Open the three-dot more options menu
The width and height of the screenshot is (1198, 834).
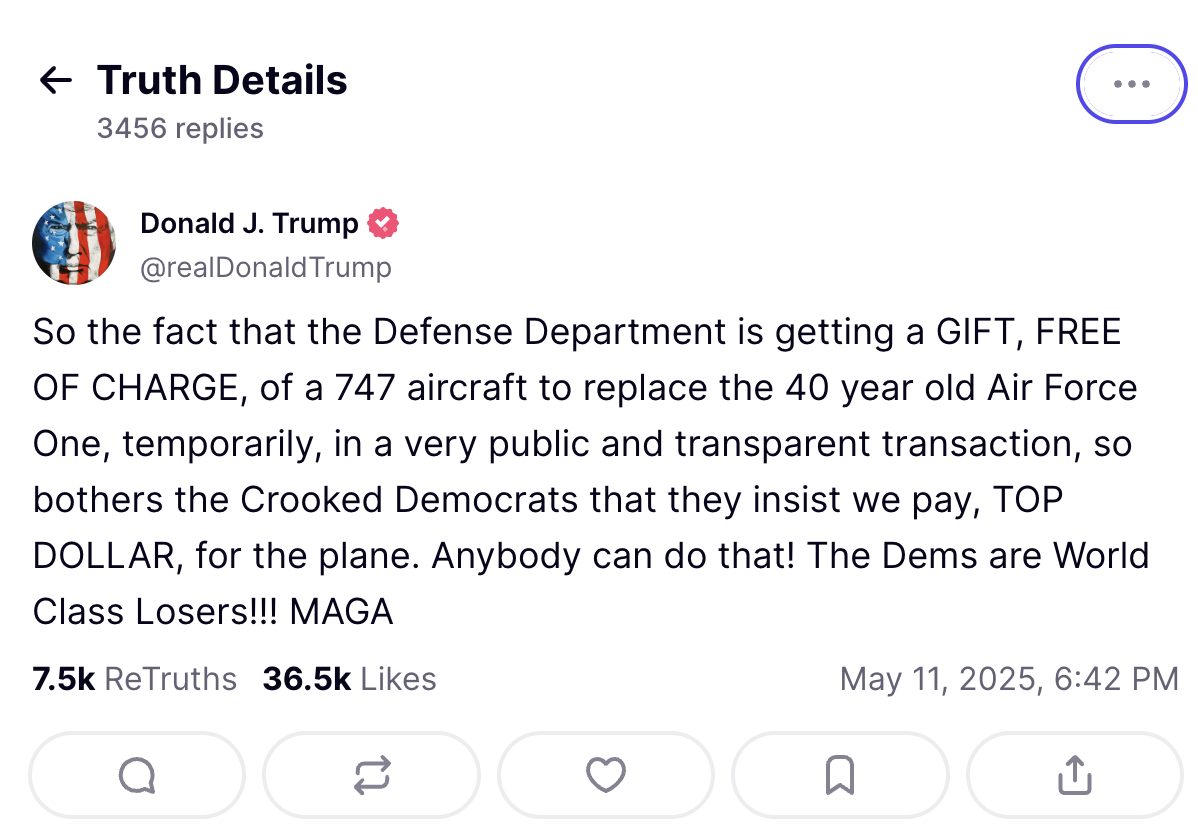click(1132, 84)
